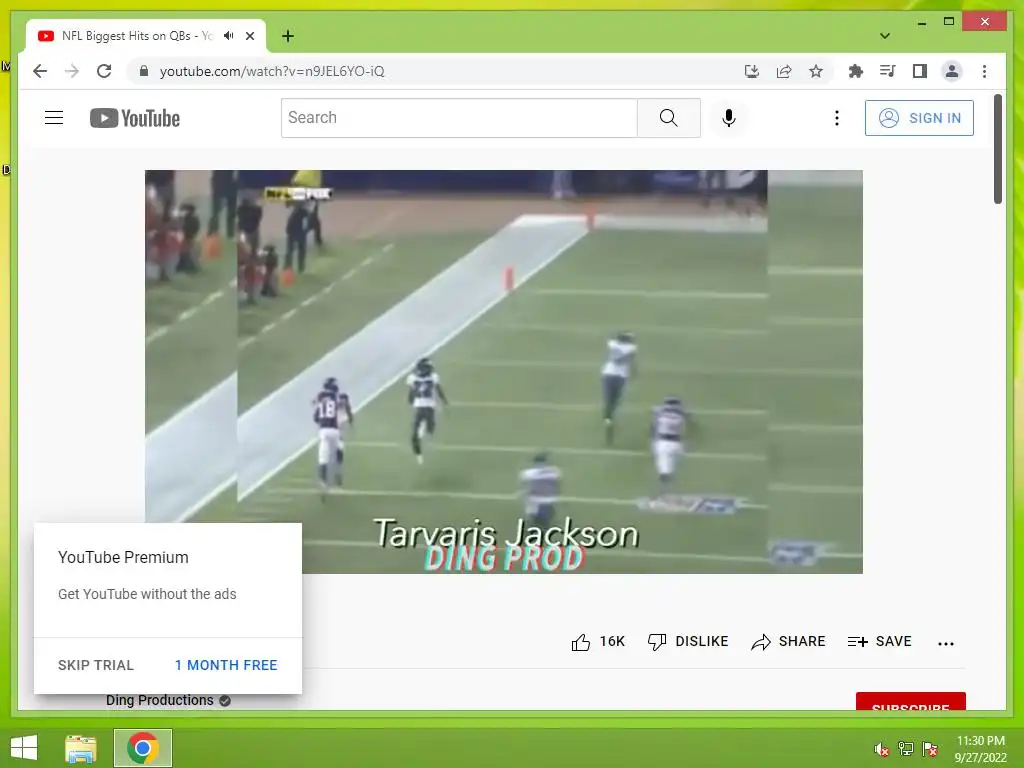Open YouTube settings three-dot menu
Image resolution: width=1024 pixels, height=768 pixels.
(x=837, y=118)
